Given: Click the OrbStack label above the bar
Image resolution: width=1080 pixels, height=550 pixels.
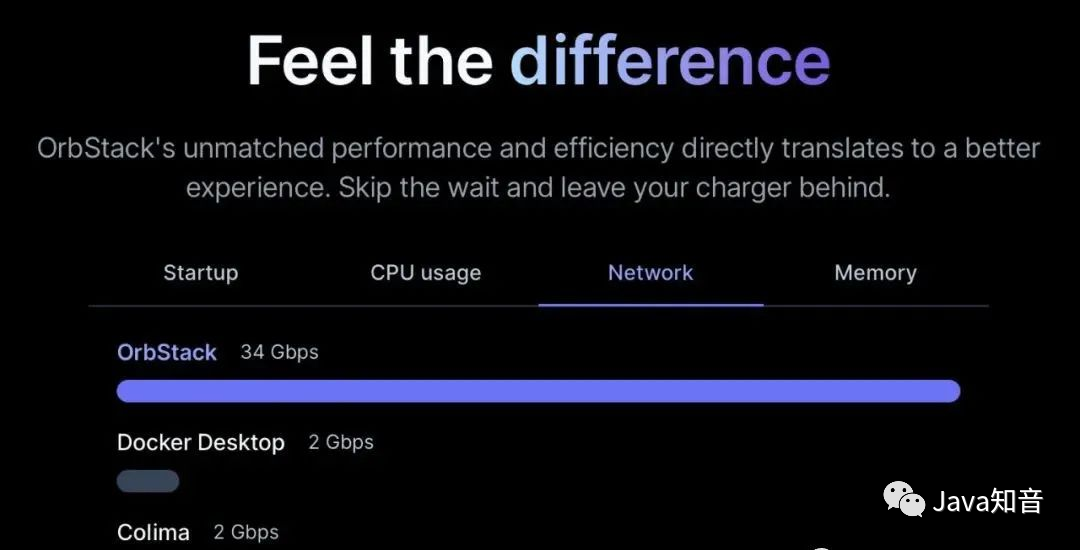Looking at the screenshot, I should [x=167, y=352].
